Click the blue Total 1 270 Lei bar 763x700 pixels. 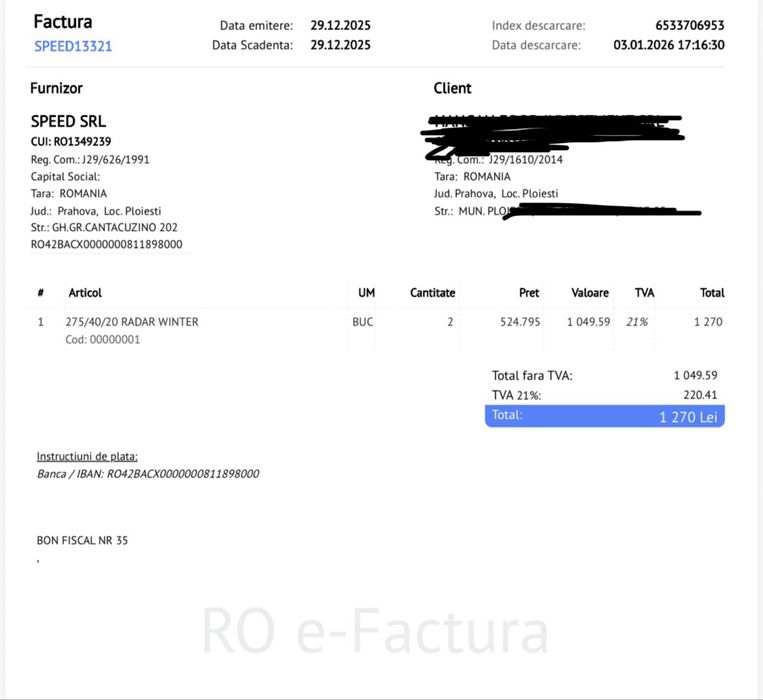pos(604,416)
